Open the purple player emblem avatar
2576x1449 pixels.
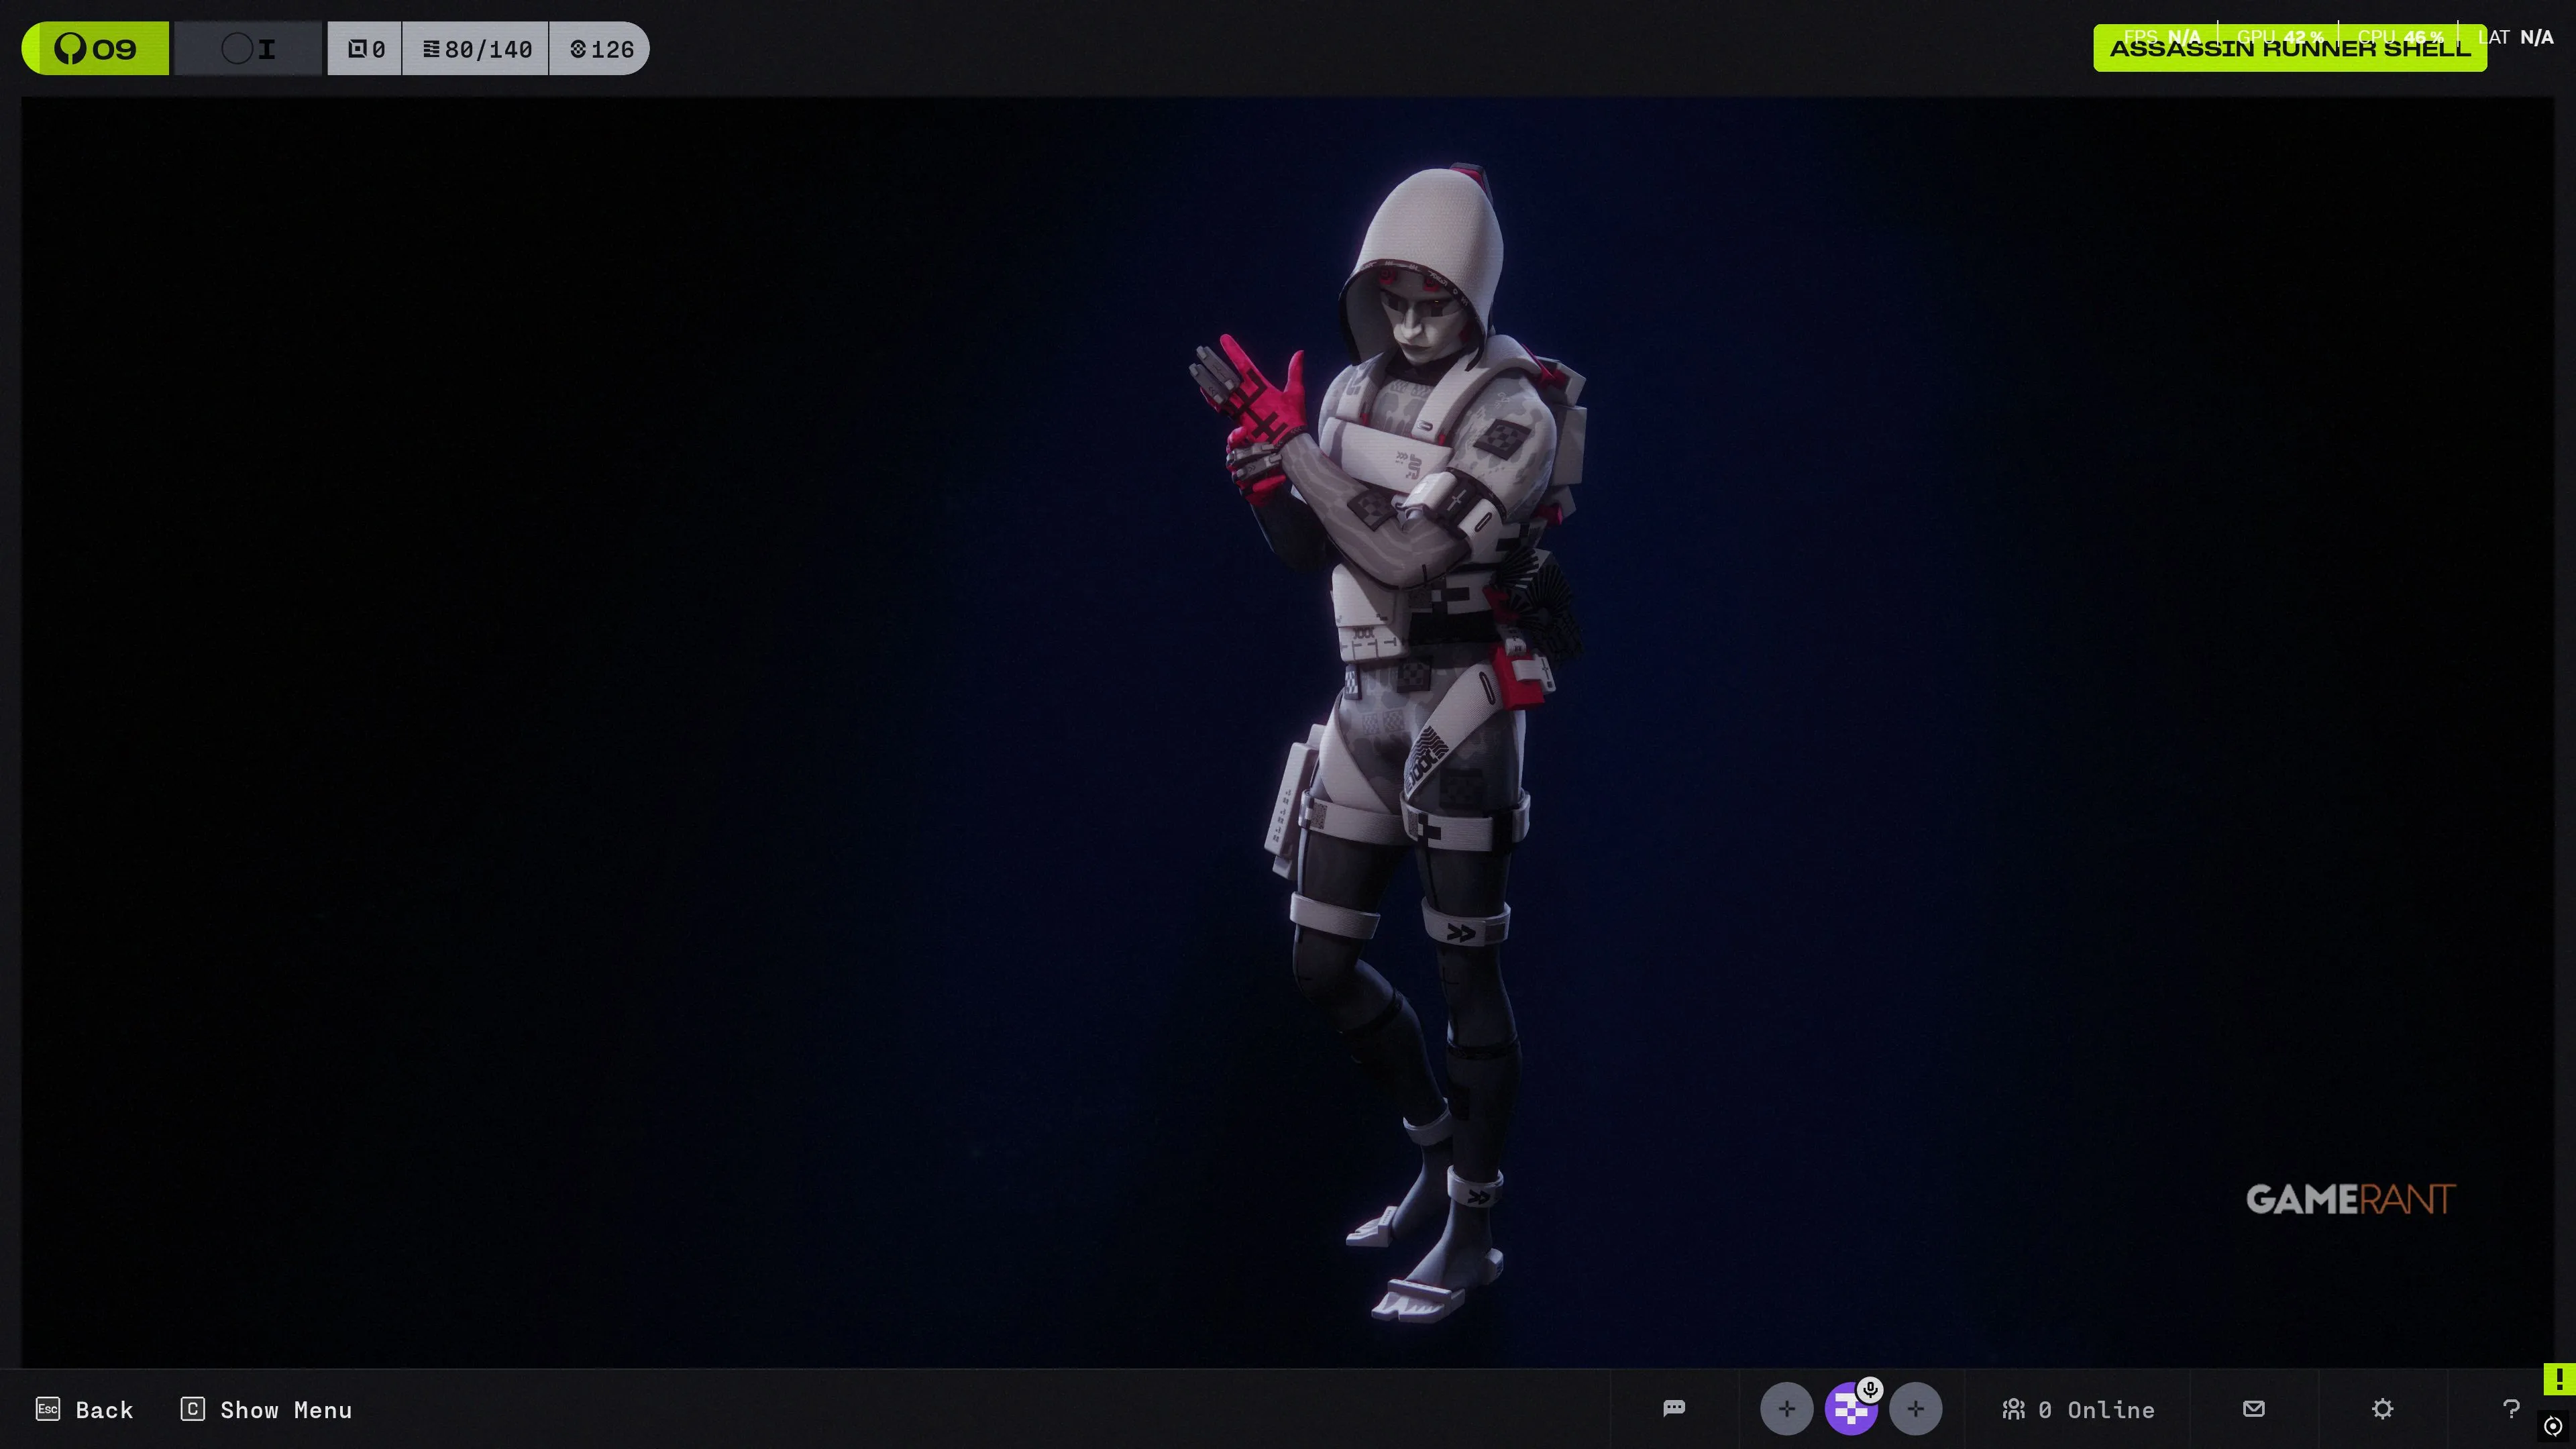[x=1849, y=1412]
